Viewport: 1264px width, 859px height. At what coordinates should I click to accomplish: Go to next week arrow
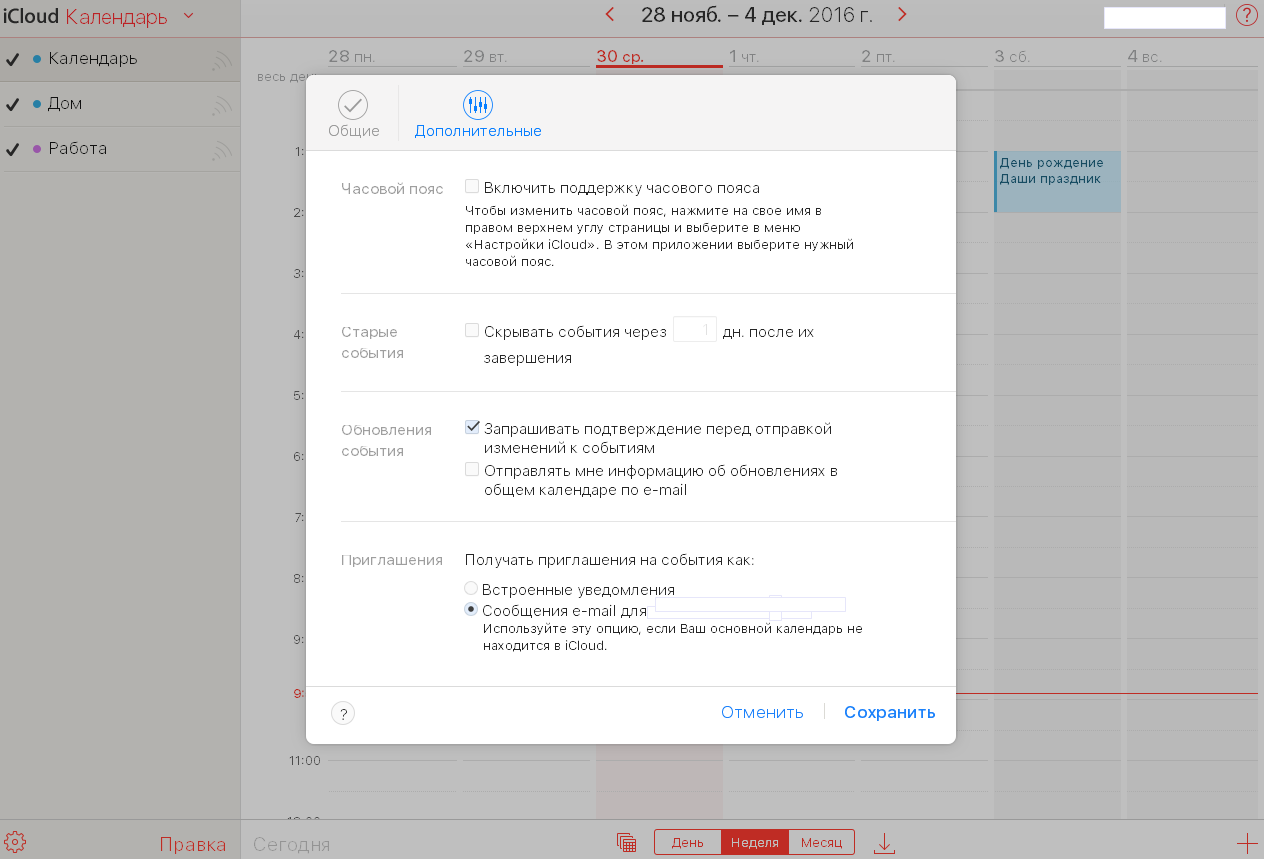point(902,14)
